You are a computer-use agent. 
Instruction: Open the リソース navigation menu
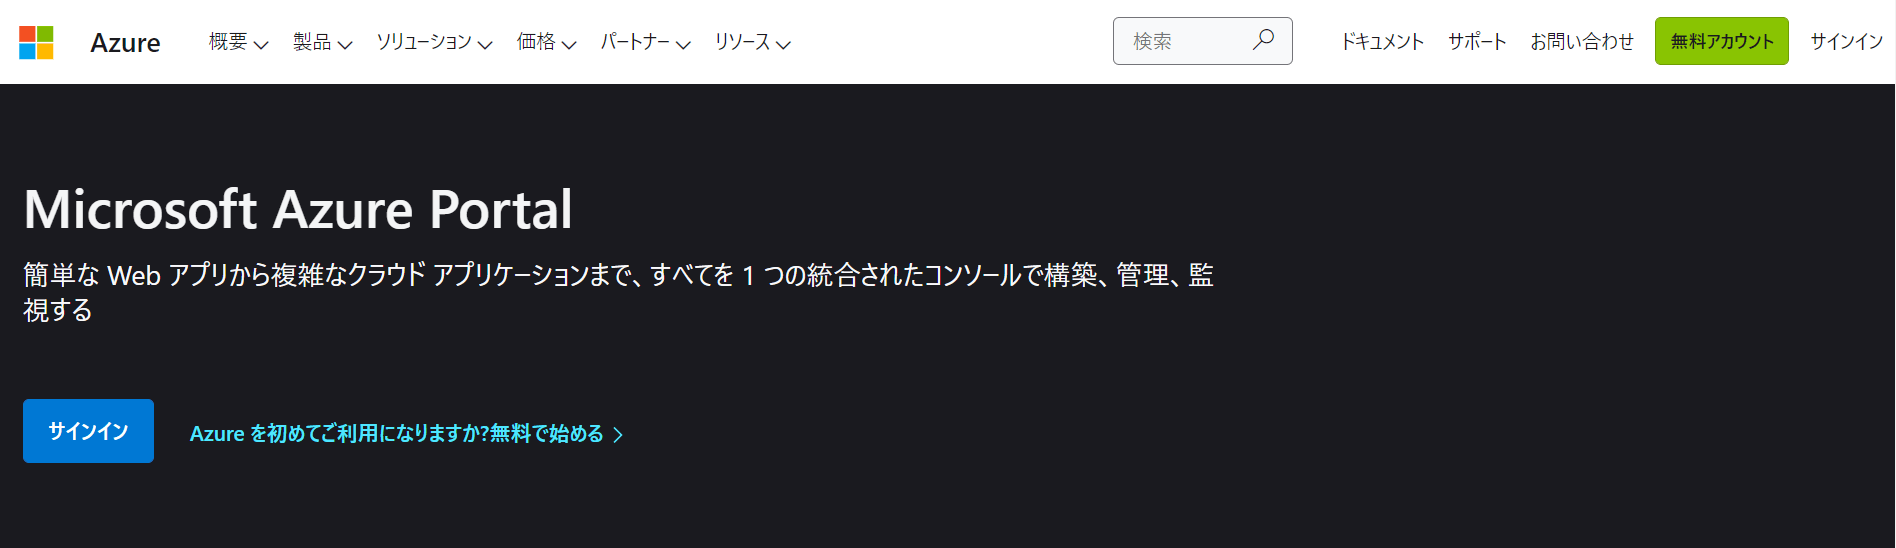tap(752, 42)
